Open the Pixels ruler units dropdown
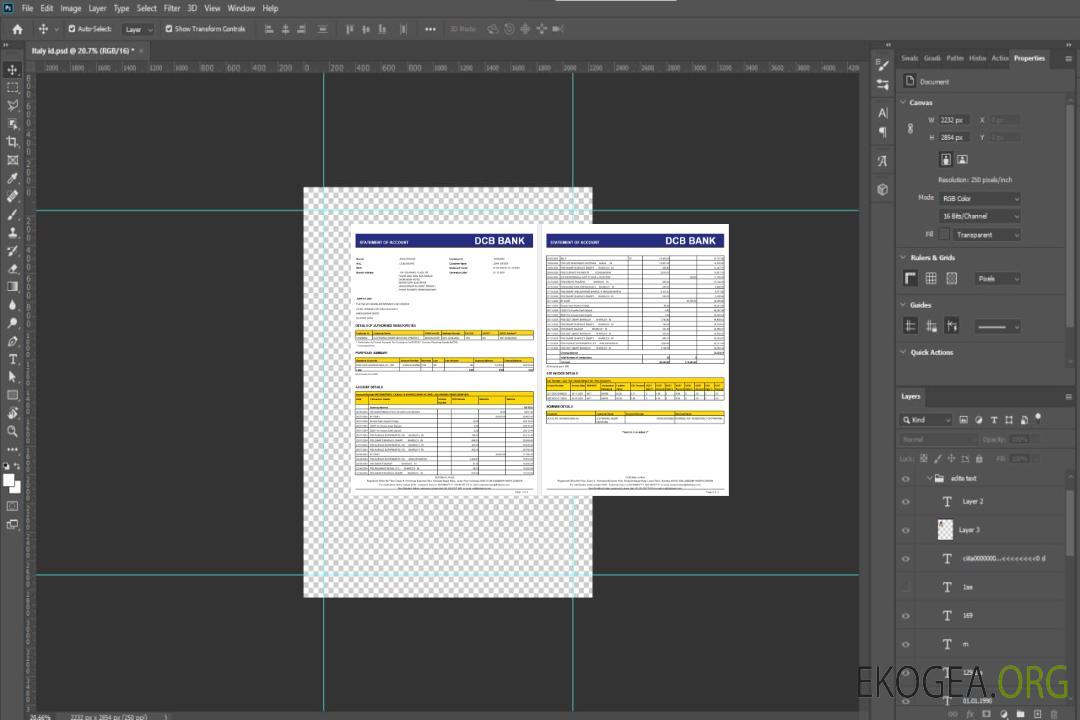 click(x=997, y=278)
